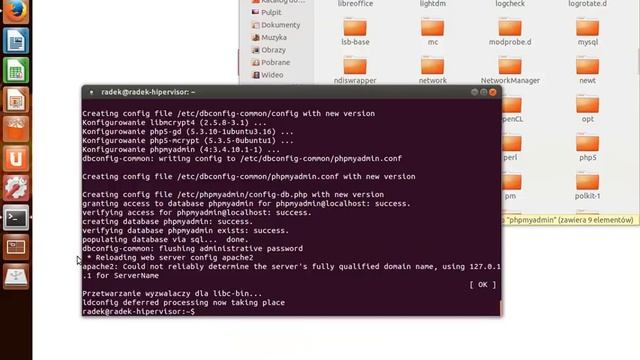Click the lightdm folder label
The height and width of the screenshot is (360, 640).
tap(433, 4)
